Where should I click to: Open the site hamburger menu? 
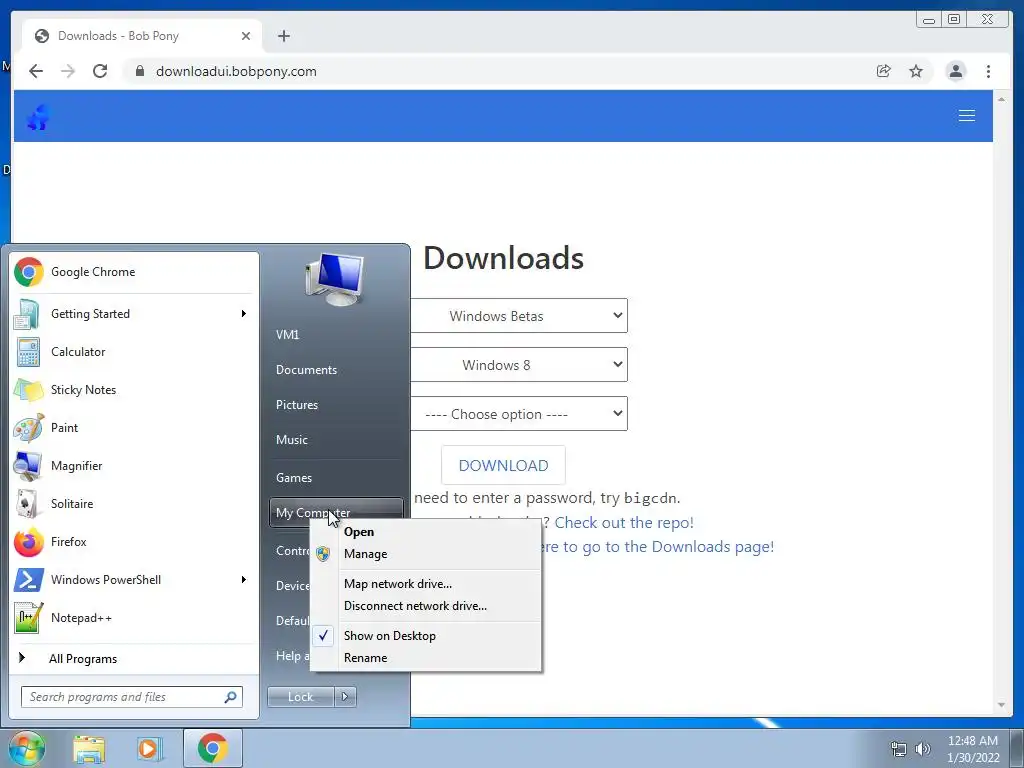coord(967,116)
